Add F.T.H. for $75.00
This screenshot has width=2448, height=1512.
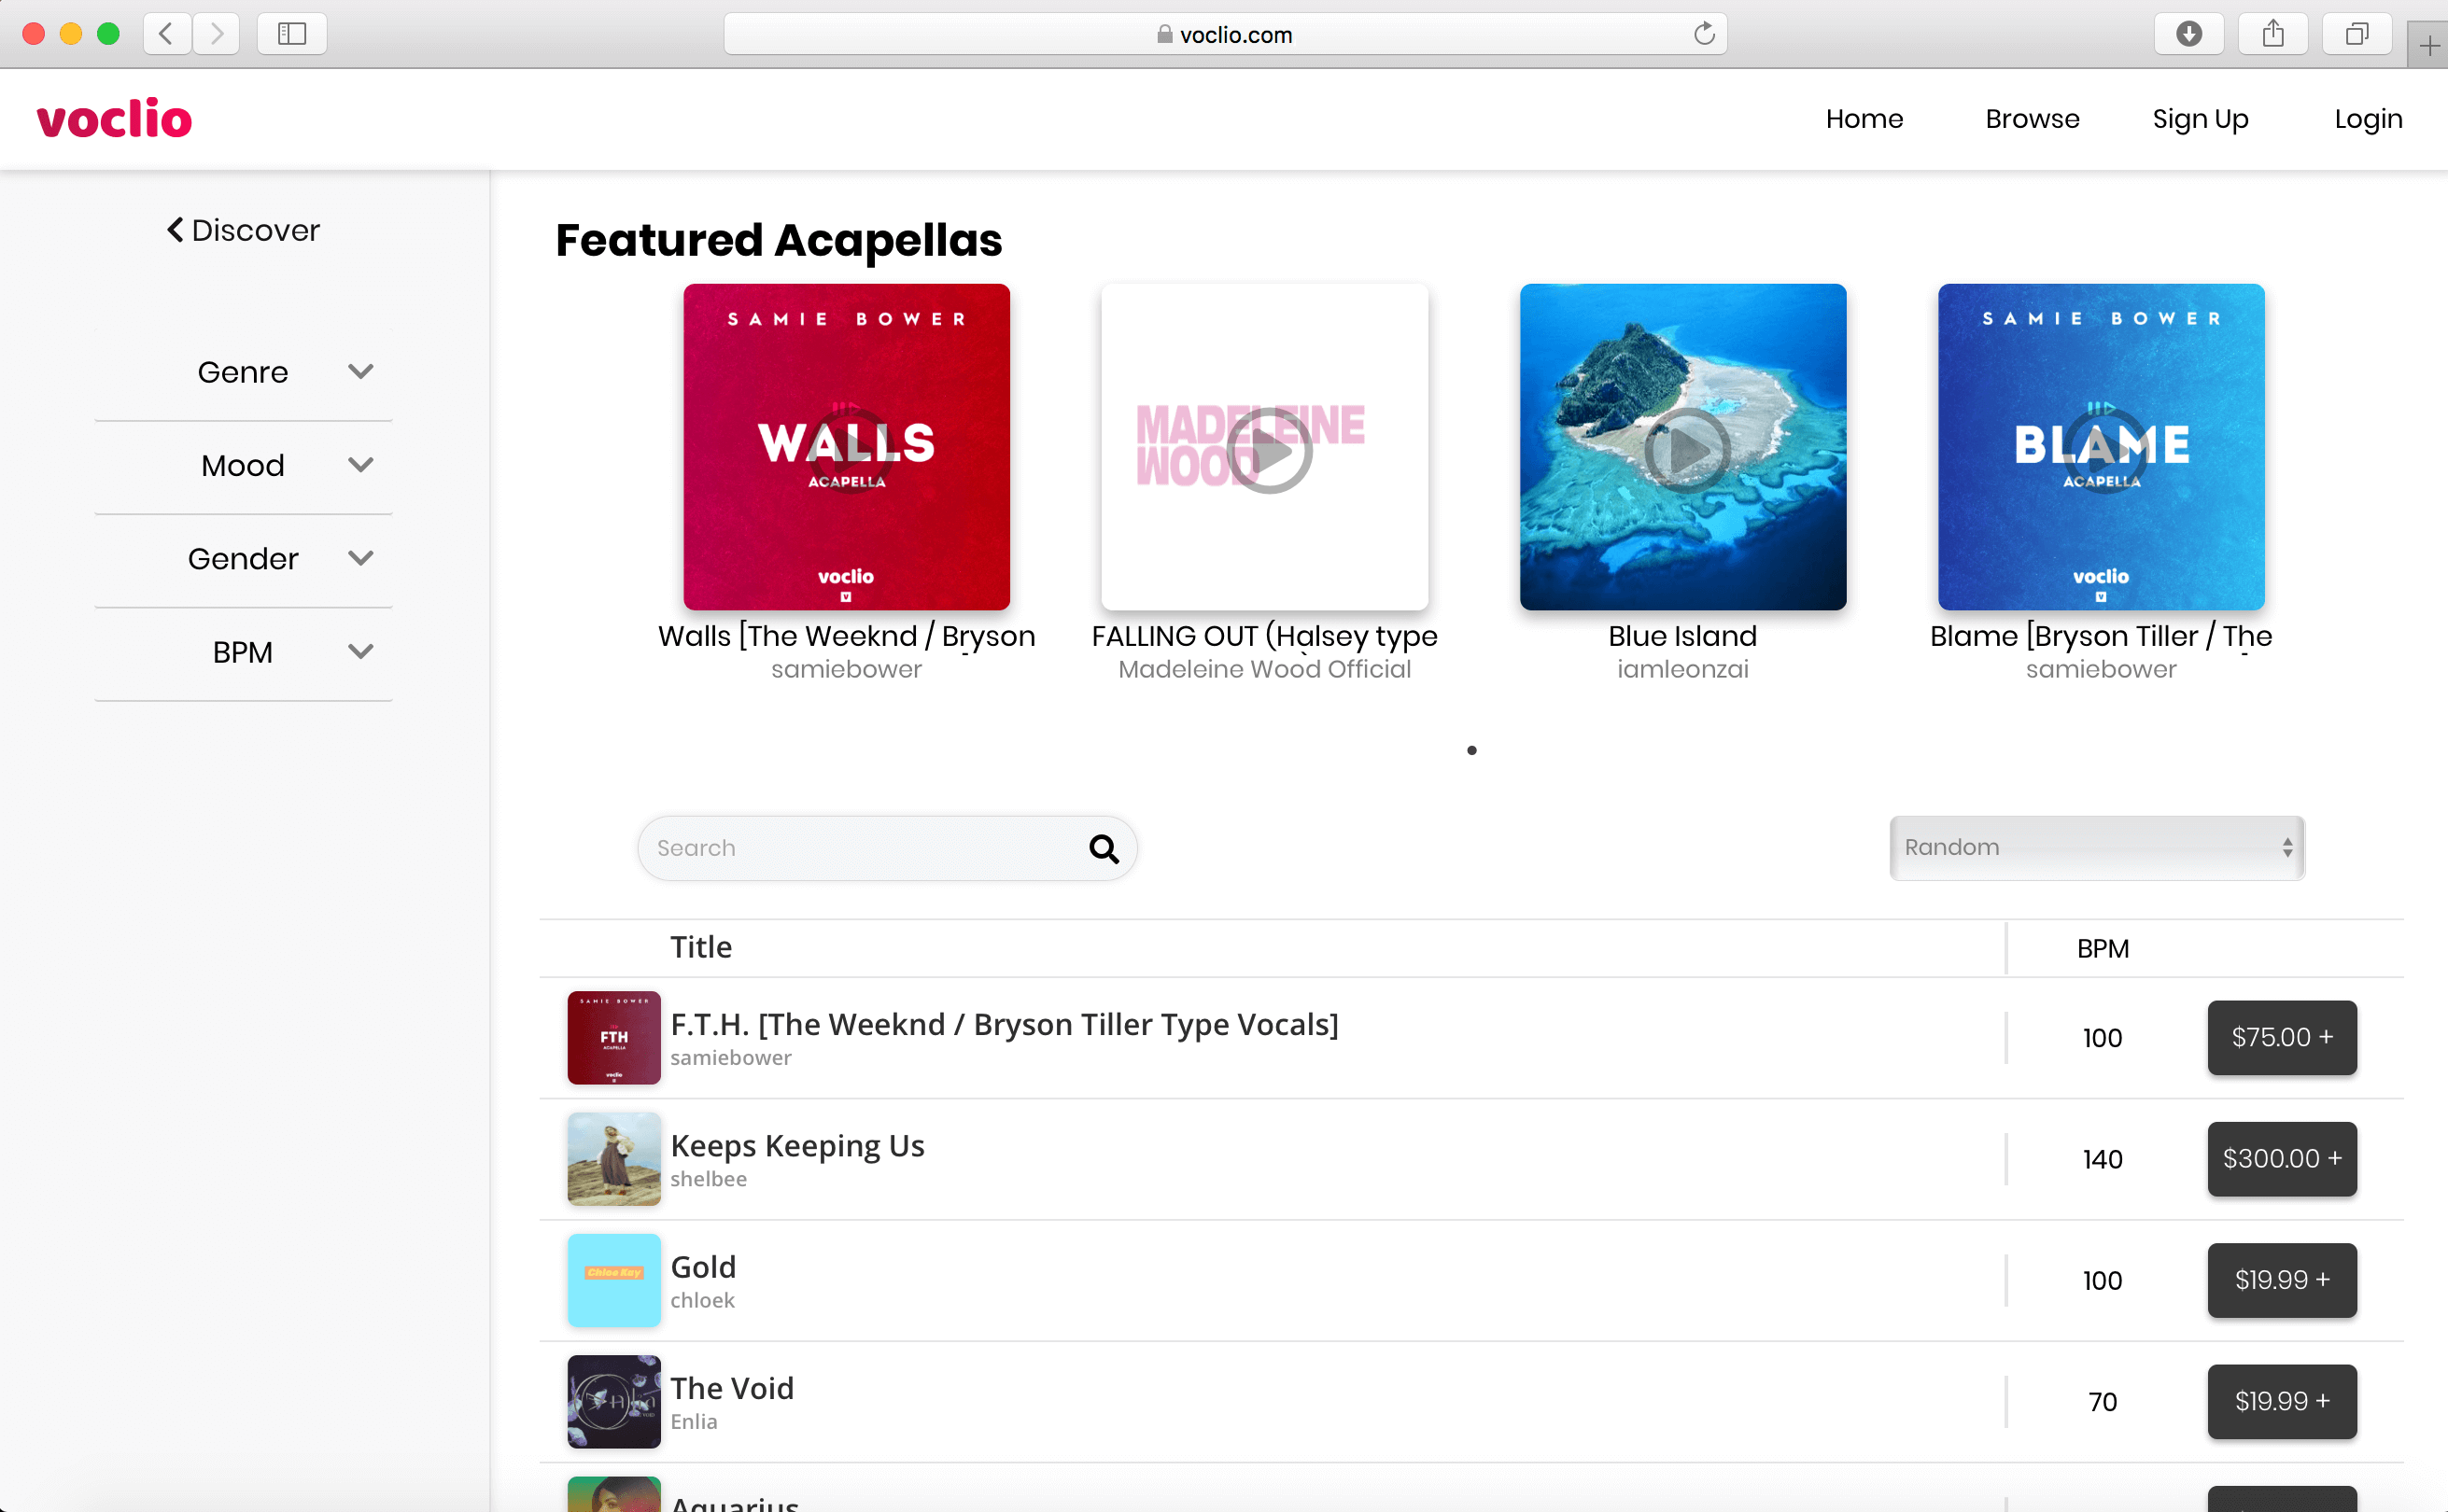pyautogui.click(x=2281, y=1037)
